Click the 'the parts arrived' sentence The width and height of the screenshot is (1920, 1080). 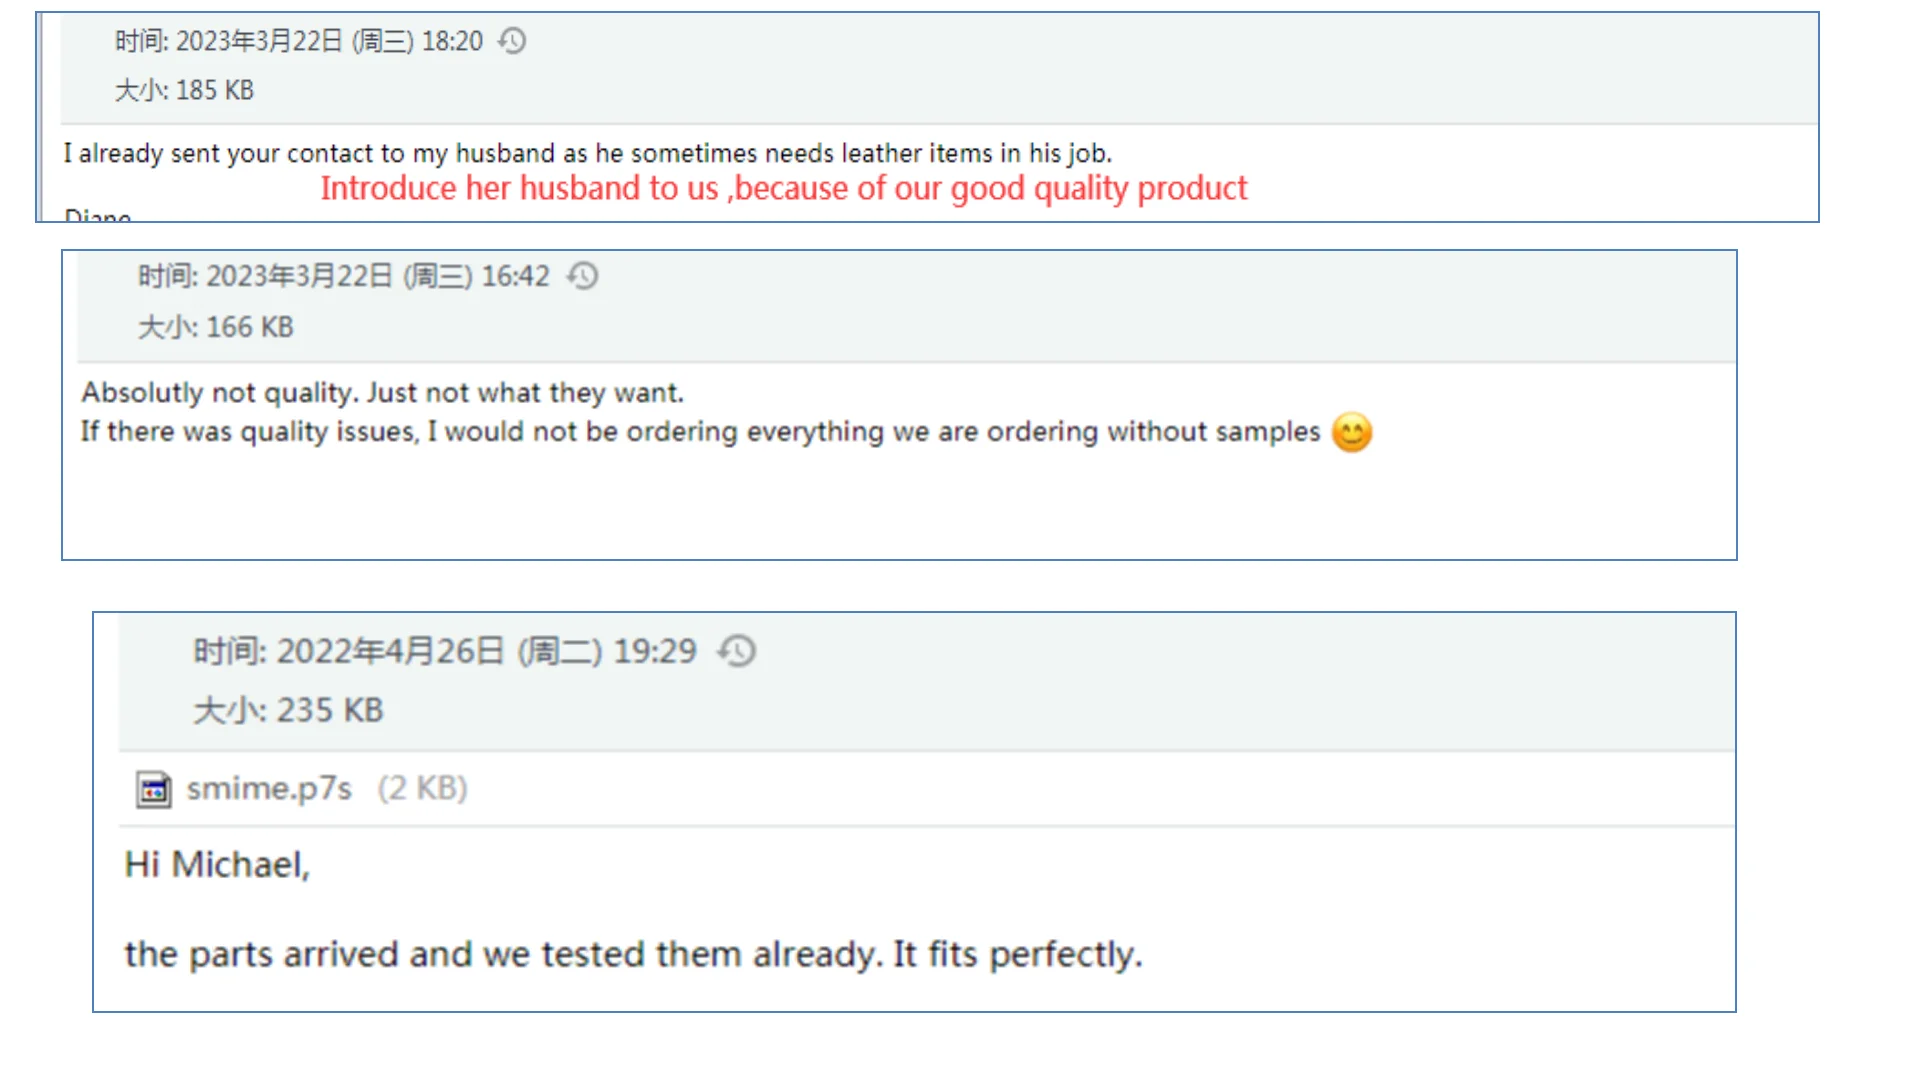tap(633, 954)
